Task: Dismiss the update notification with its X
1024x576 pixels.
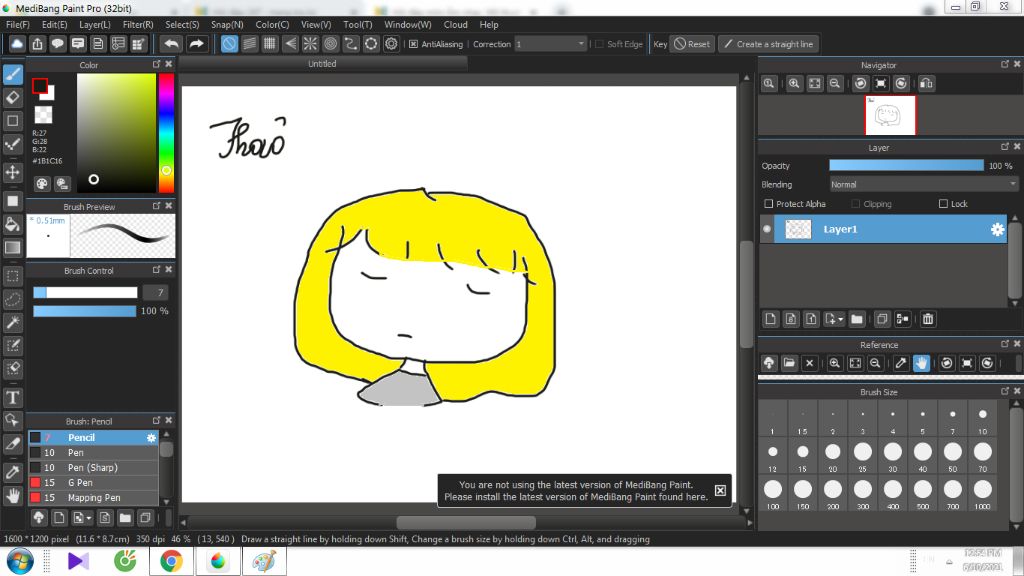Action: point(720,490)
